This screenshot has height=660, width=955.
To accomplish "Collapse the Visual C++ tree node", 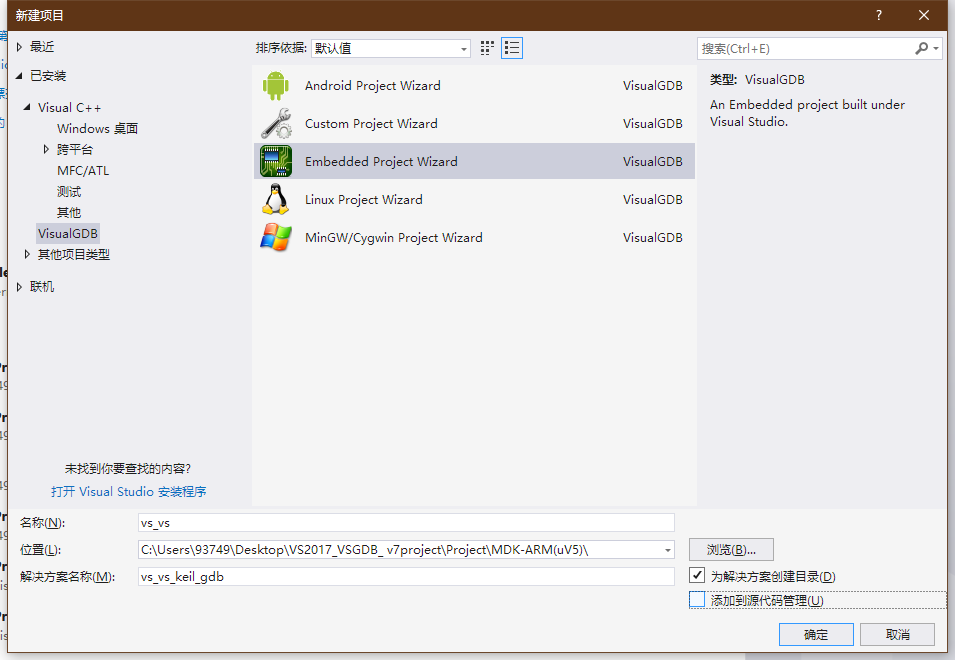I will [x=27, y=107].
